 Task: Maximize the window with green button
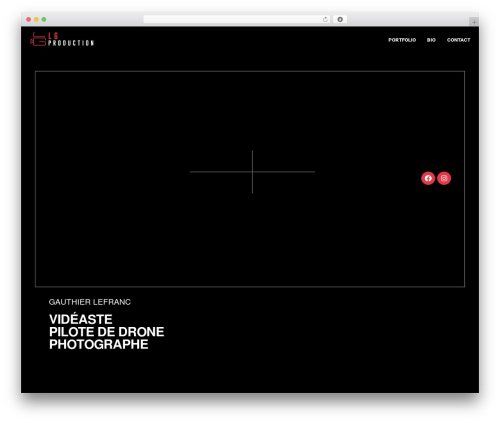[x=44, y=20]
